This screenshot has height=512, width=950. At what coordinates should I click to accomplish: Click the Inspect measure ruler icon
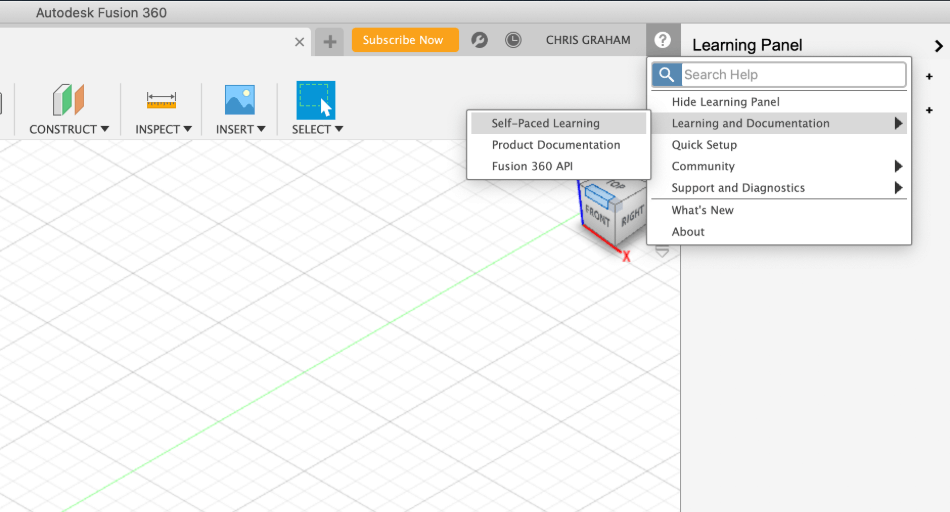(x=161, y=101)
